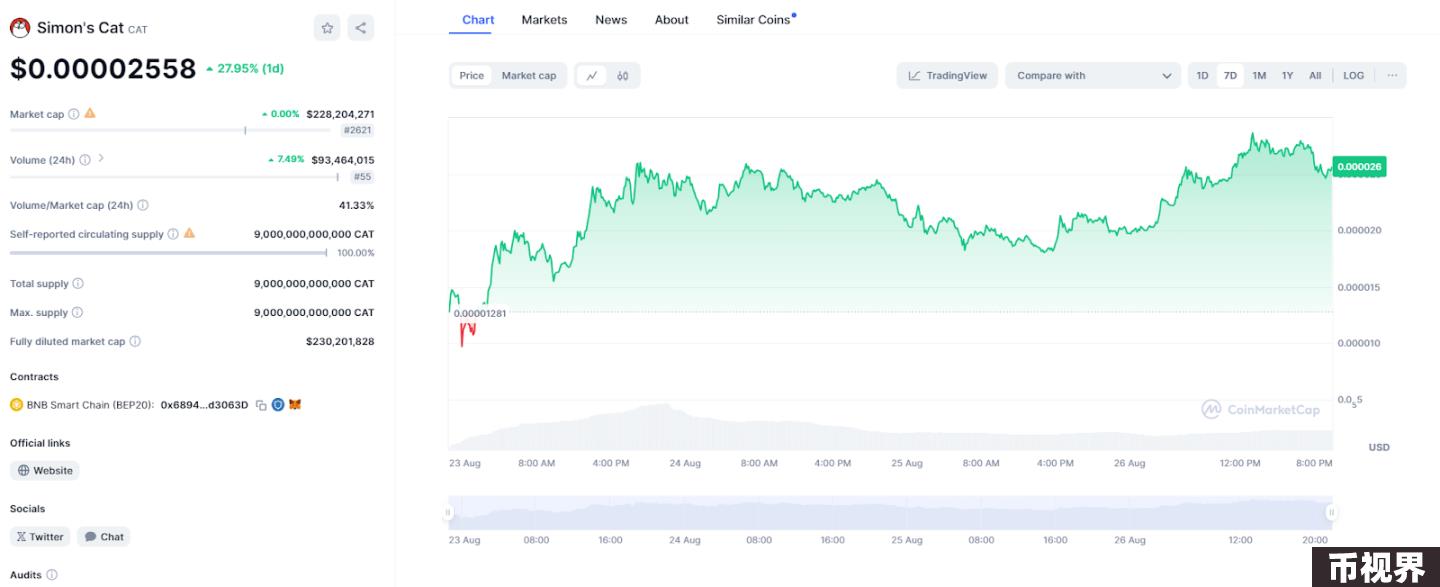Open Self-reported circulating supply info icon
This screenshot has width=1440, height=587.
coord(173,234)
